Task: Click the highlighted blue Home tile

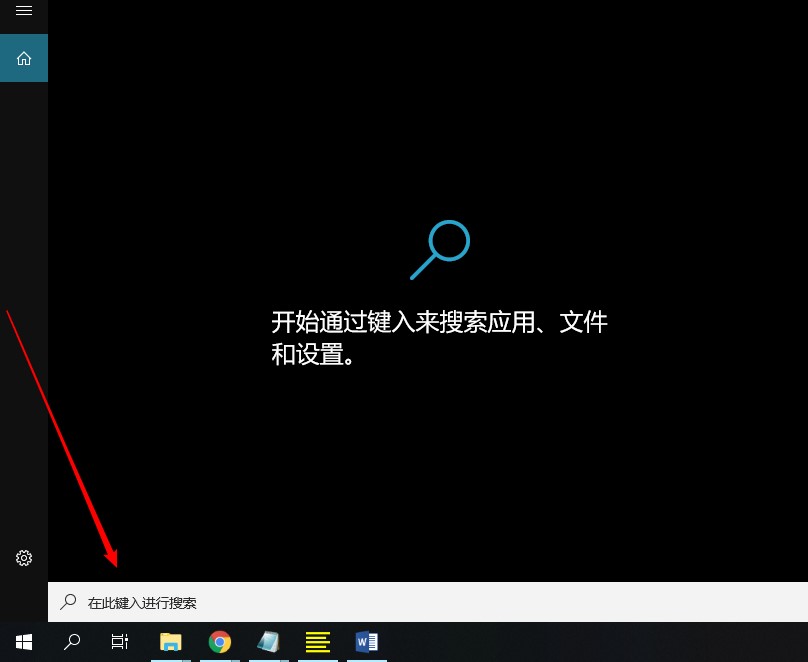Action: [x=23, y=58]
